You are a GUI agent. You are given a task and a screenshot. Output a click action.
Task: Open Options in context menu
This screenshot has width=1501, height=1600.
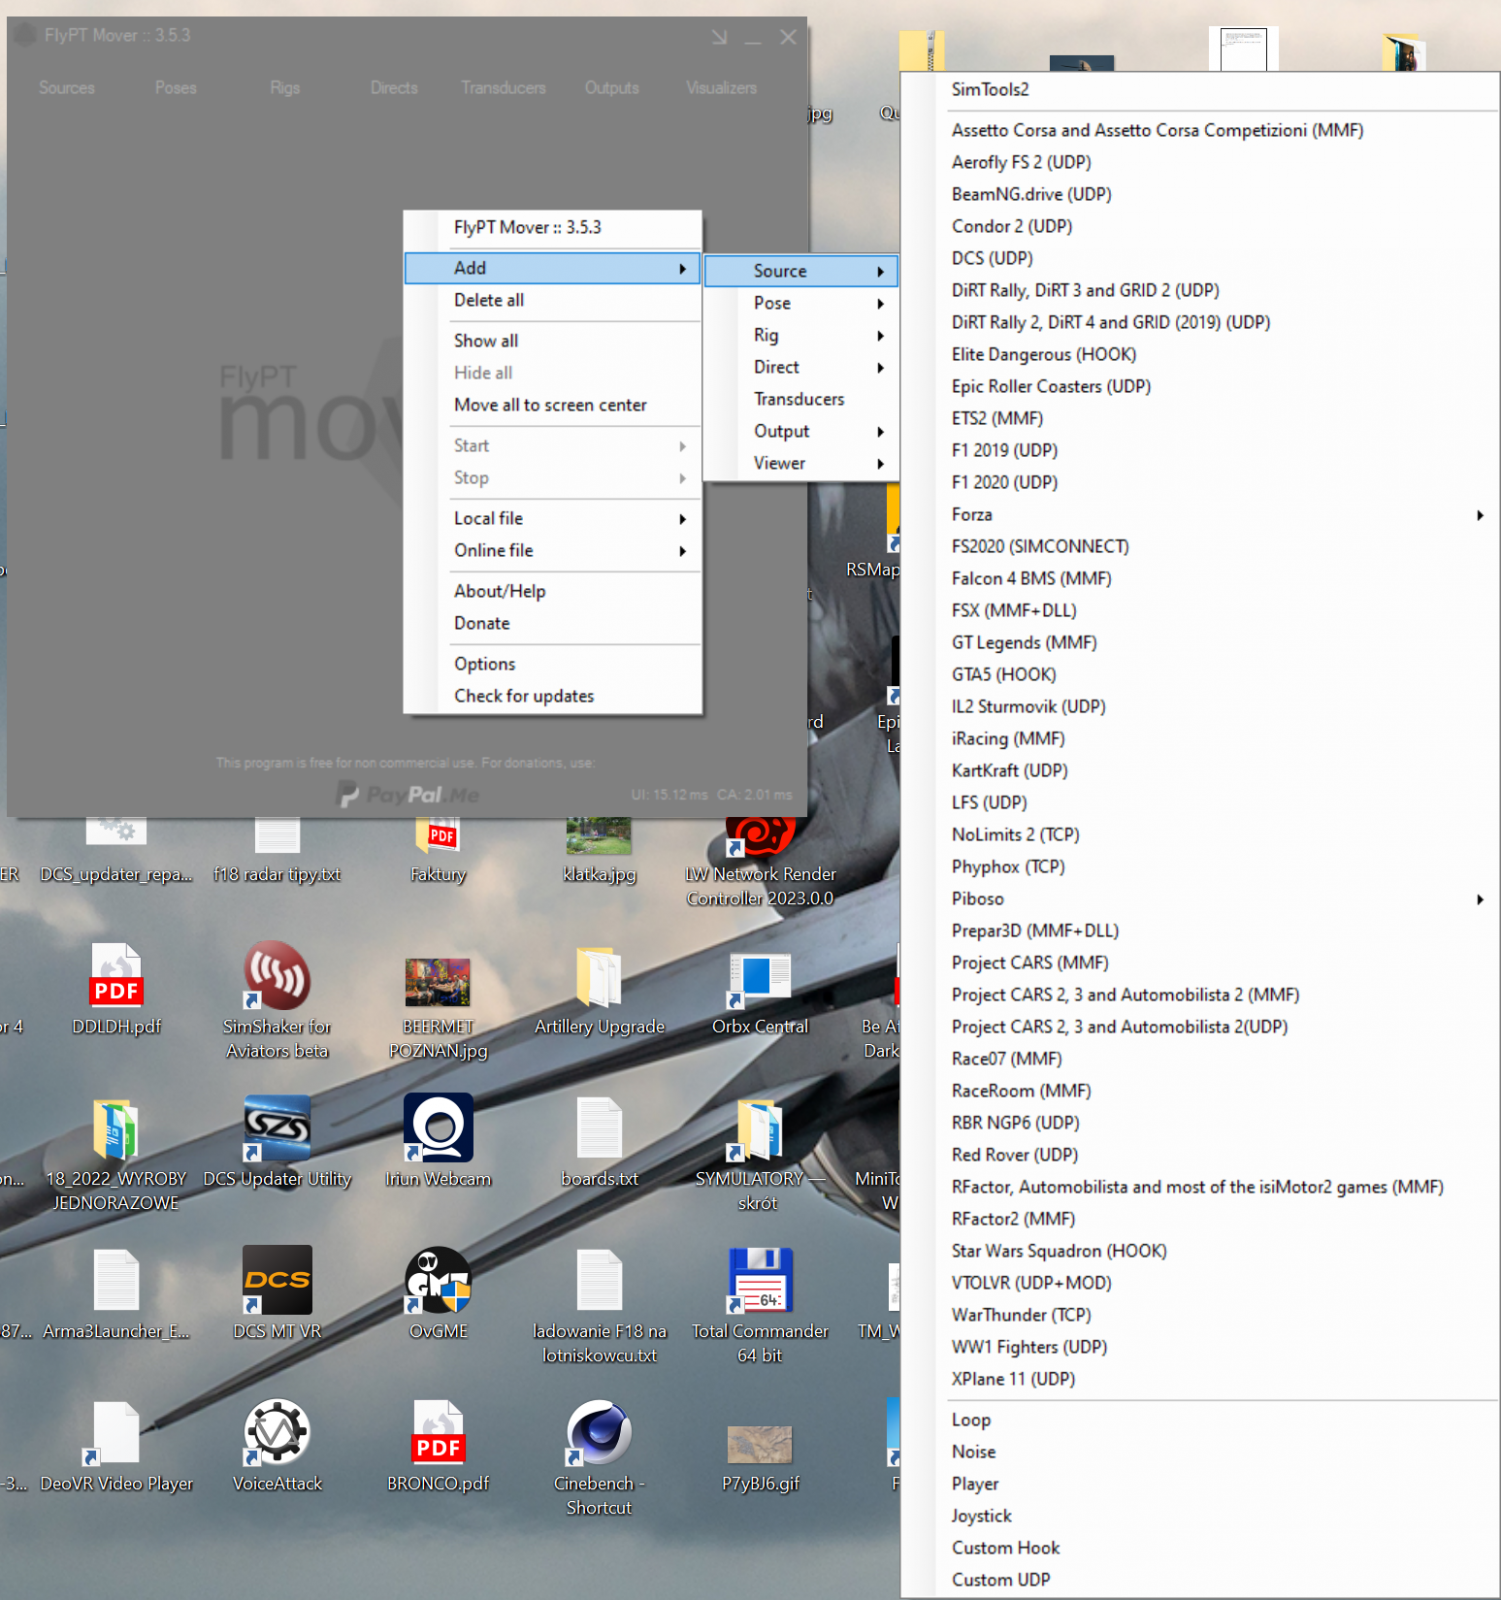point(553,664)
